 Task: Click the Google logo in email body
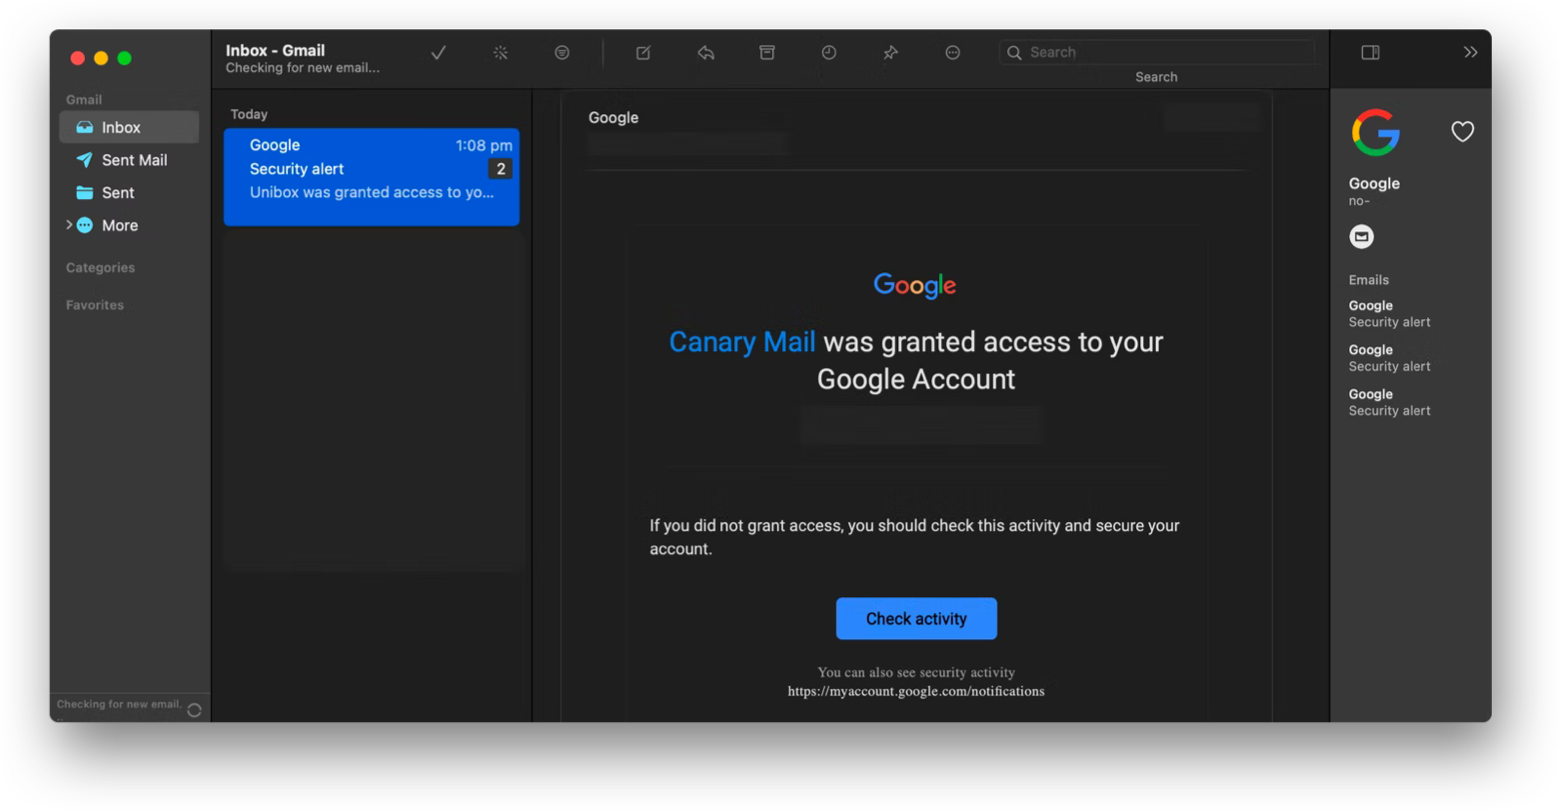pyautogui.click(x=915, y=286)
